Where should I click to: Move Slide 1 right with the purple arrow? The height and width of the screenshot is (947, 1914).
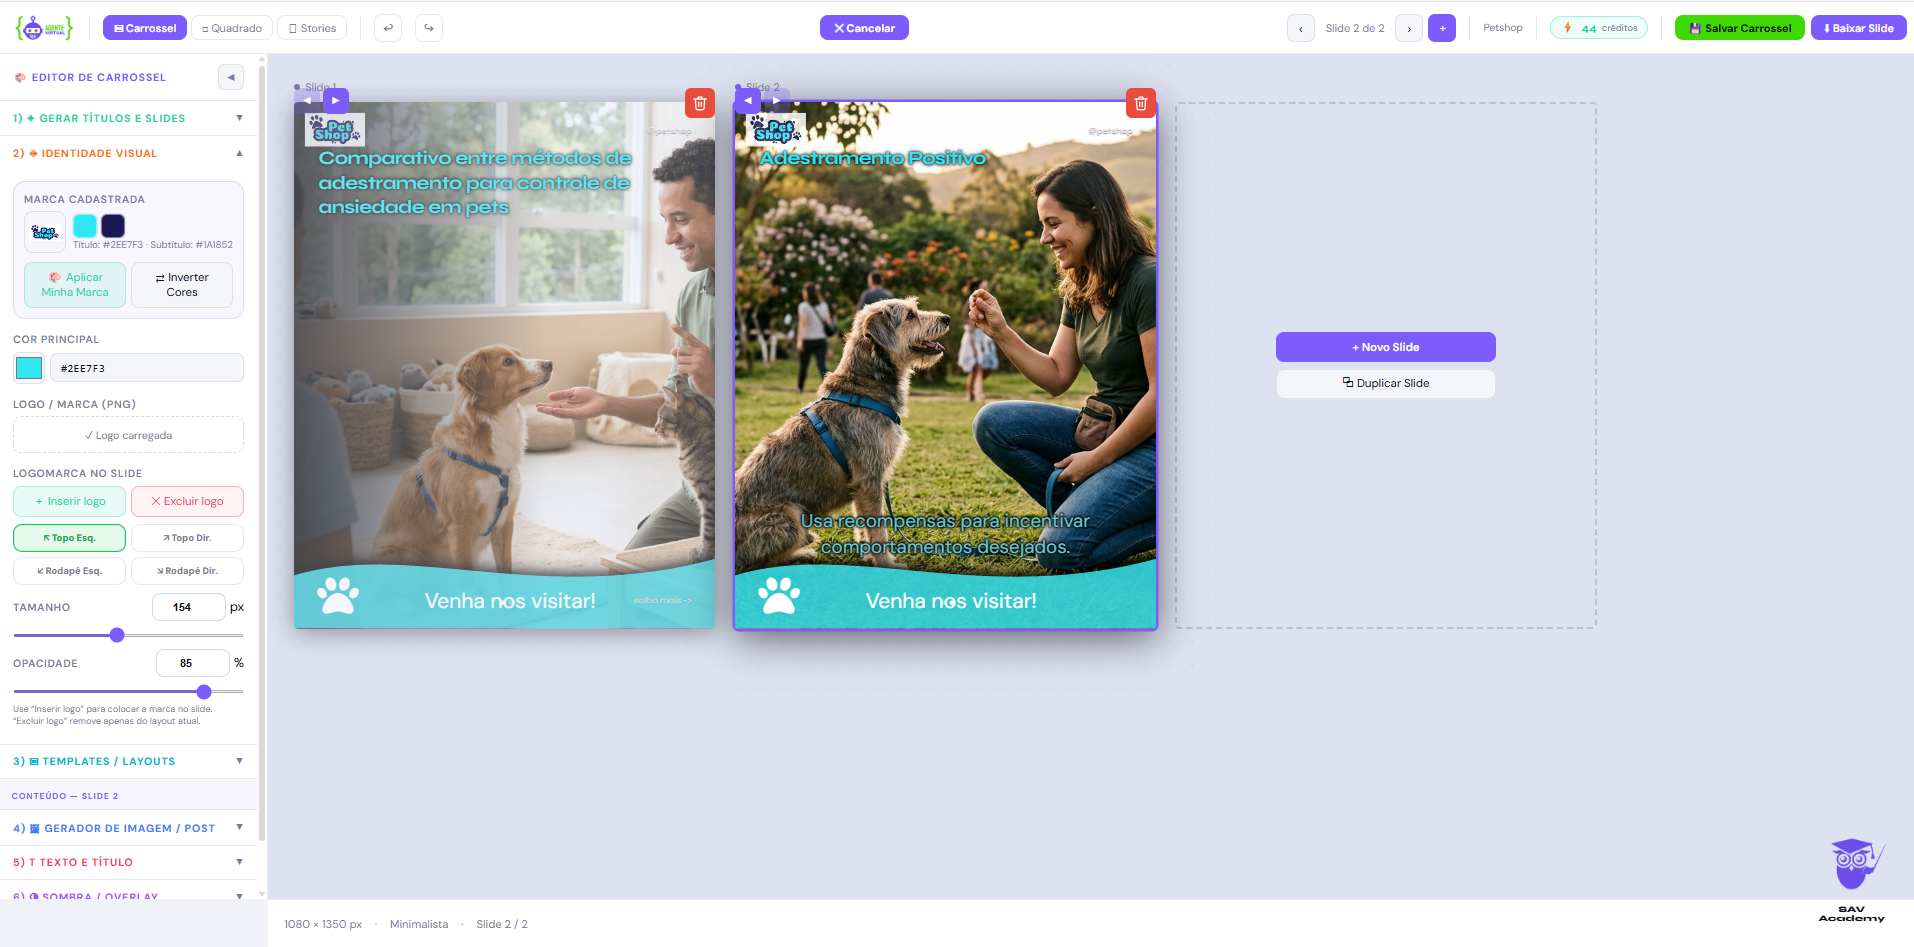click(336, 100)
